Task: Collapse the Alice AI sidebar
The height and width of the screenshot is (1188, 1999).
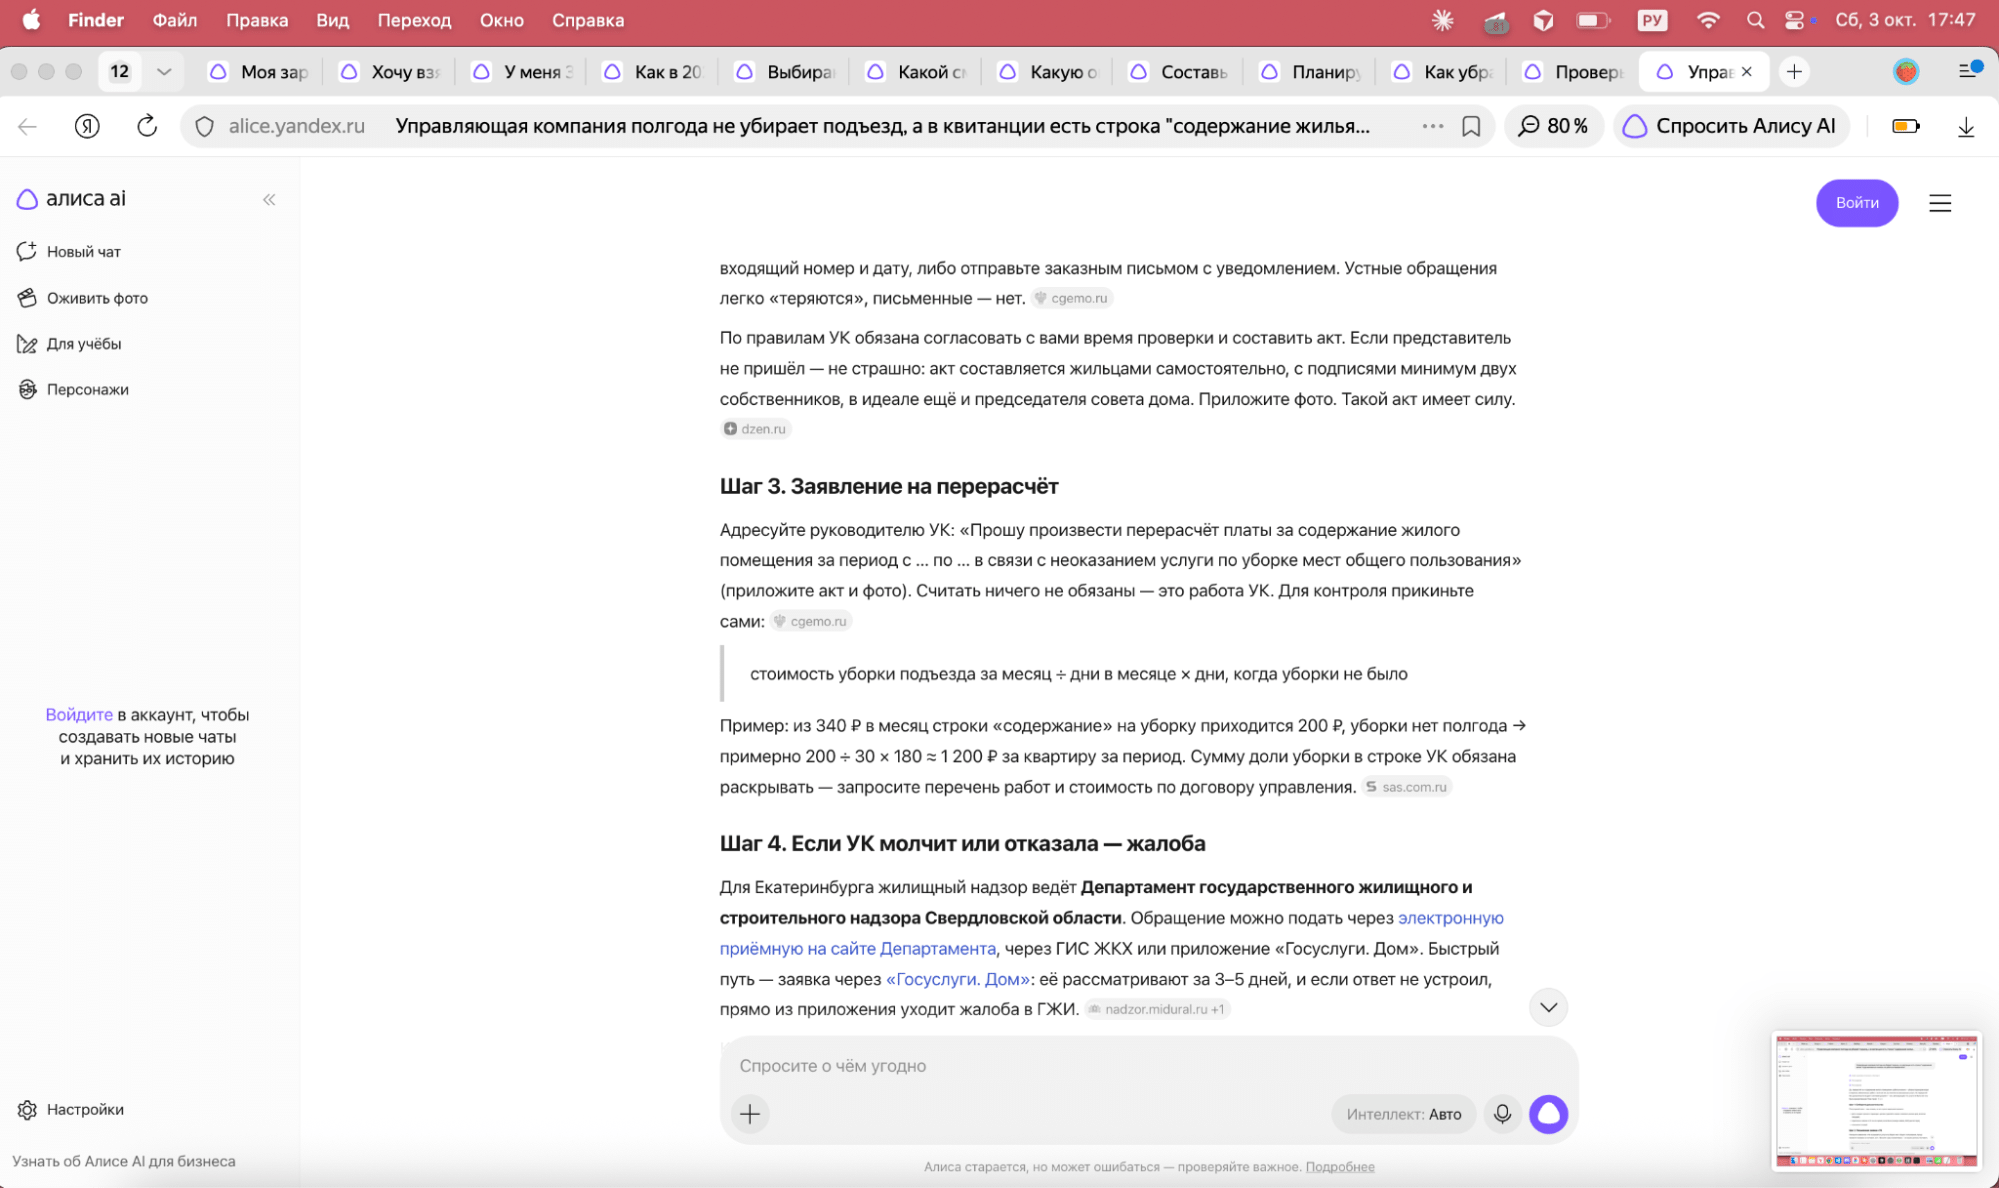Action: [269, 199]
